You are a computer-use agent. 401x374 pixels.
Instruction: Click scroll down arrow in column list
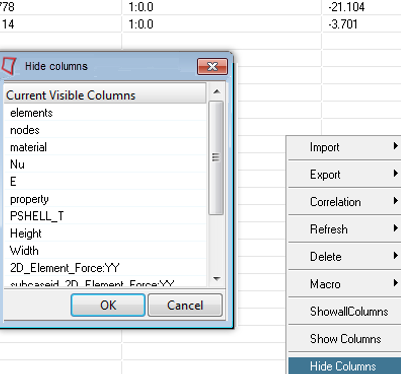tap(217, 278)
